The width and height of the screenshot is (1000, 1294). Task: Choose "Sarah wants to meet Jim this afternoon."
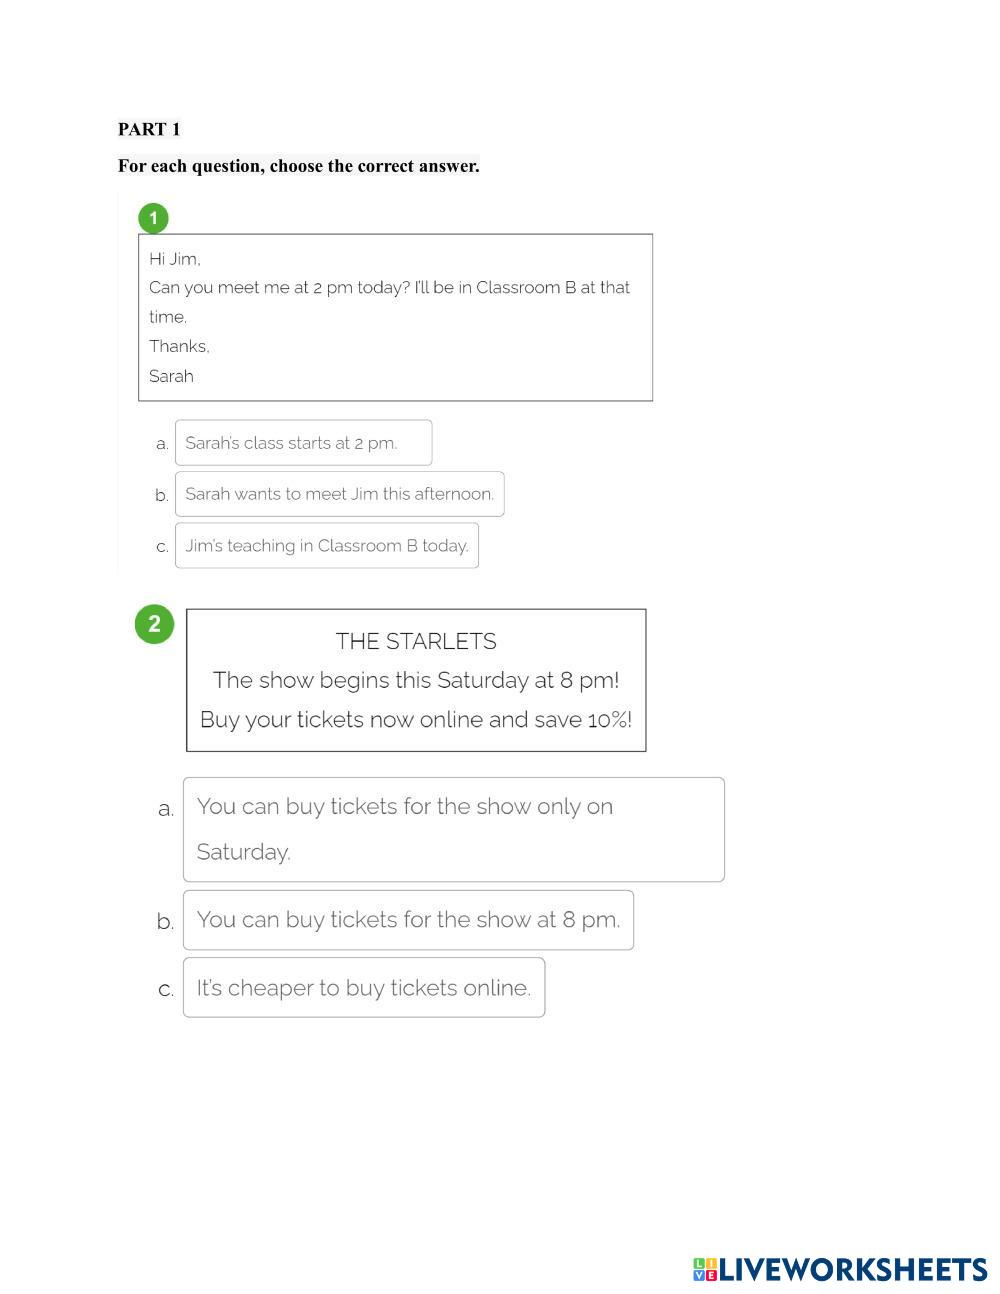[x=339, y=494]
